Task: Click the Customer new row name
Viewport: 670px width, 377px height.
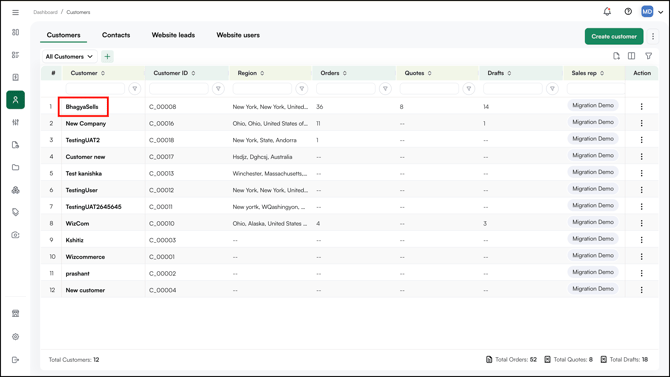Action: [85, 157]
